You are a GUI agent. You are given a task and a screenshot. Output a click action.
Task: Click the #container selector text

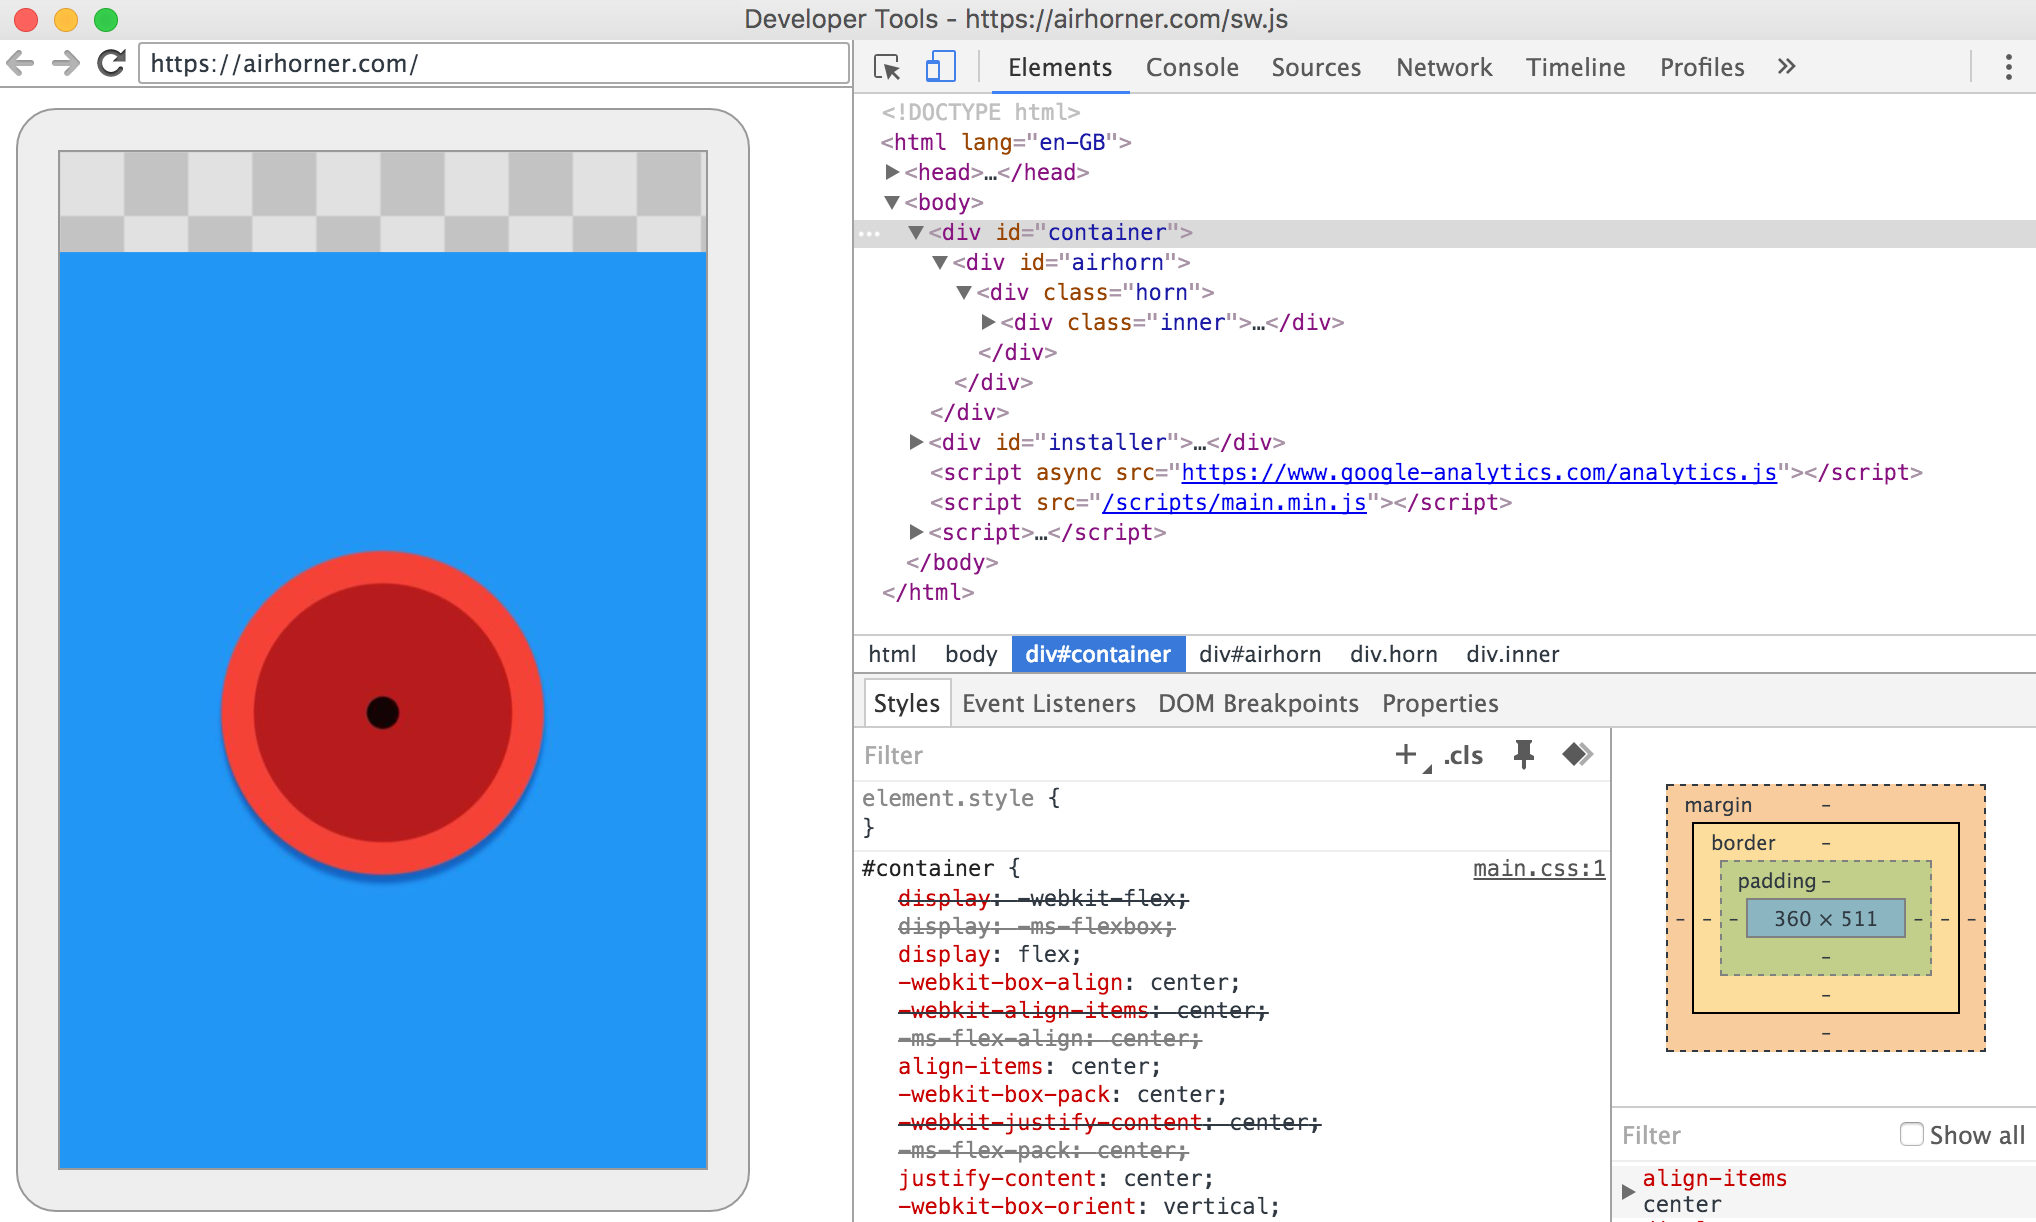coord(928,868)
